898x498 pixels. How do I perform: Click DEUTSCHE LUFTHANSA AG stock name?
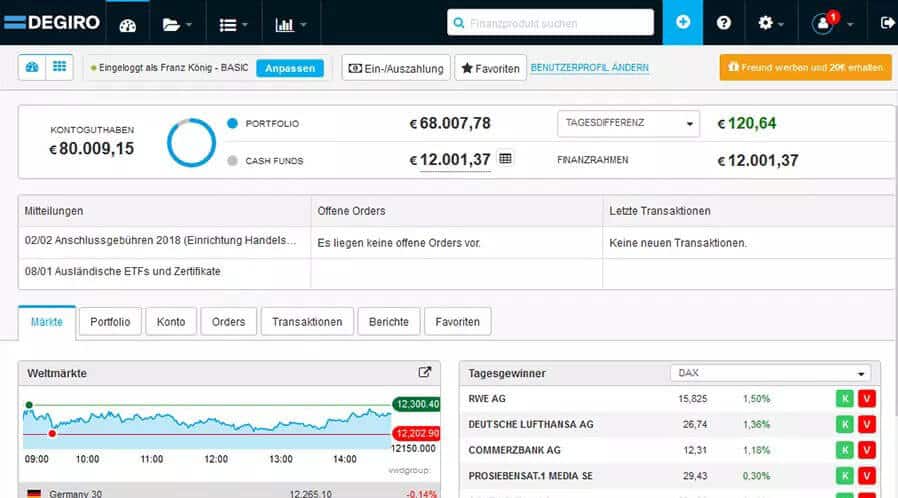pyautogui.click(x=531, y=424)
